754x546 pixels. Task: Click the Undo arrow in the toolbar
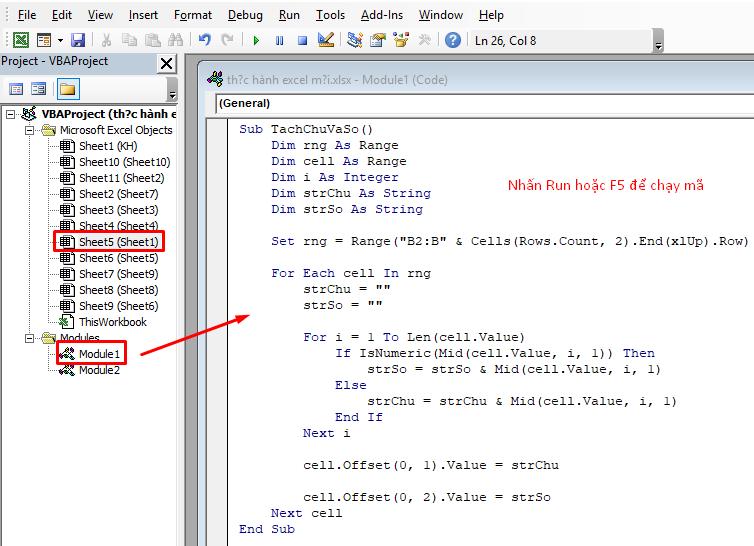coord(204,40)
